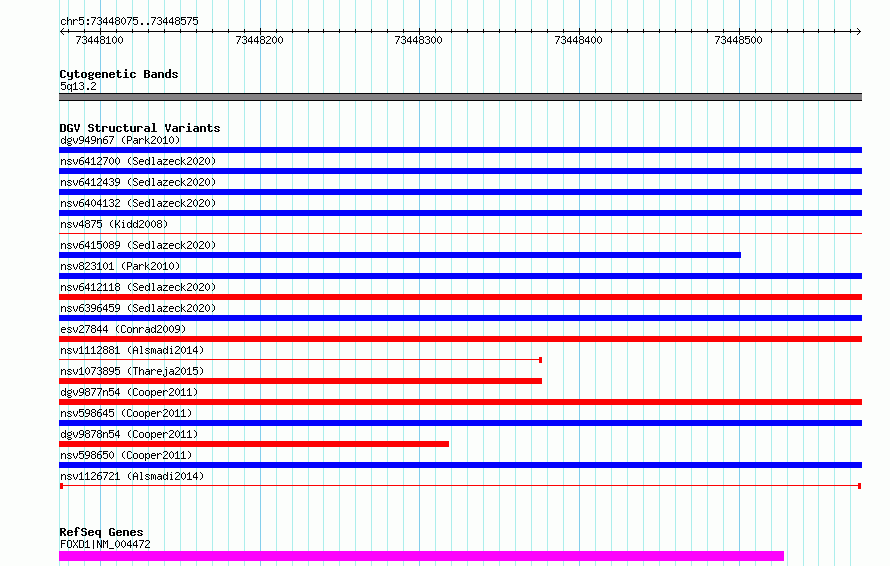
Task: Click the 73448100 ruler tick label
Action: point(99,40)
